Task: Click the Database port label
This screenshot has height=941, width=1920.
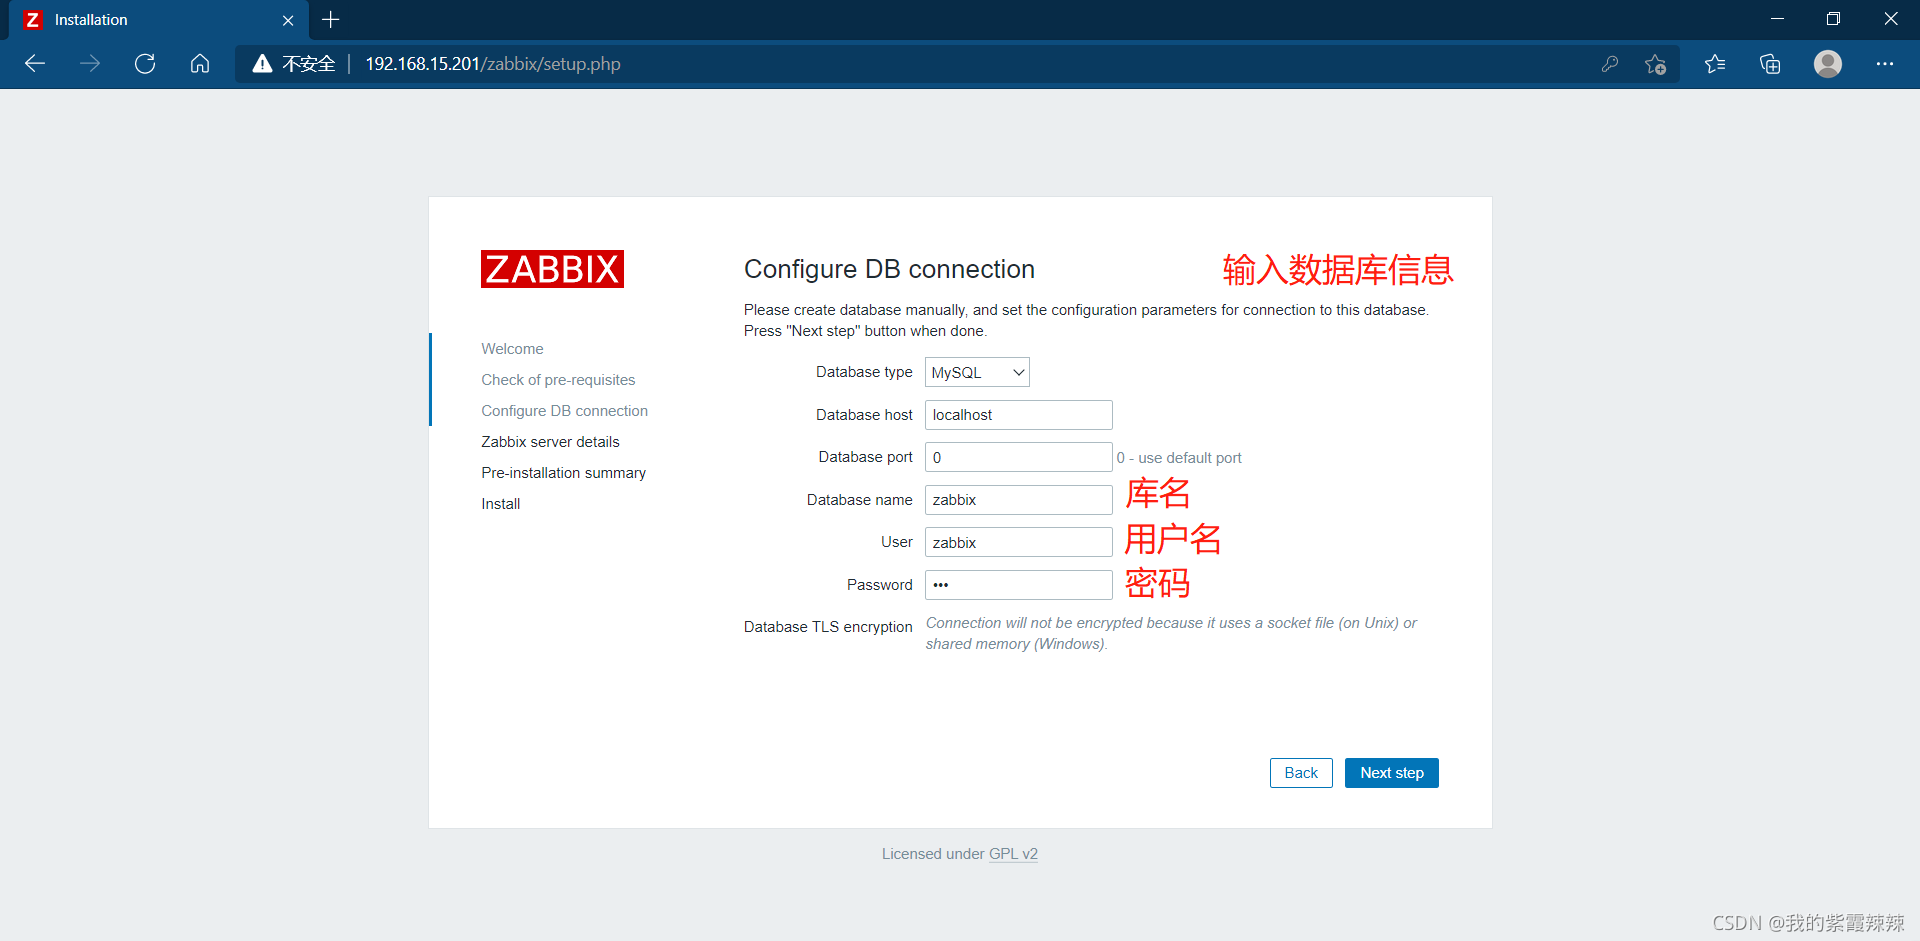Action: 865,457
